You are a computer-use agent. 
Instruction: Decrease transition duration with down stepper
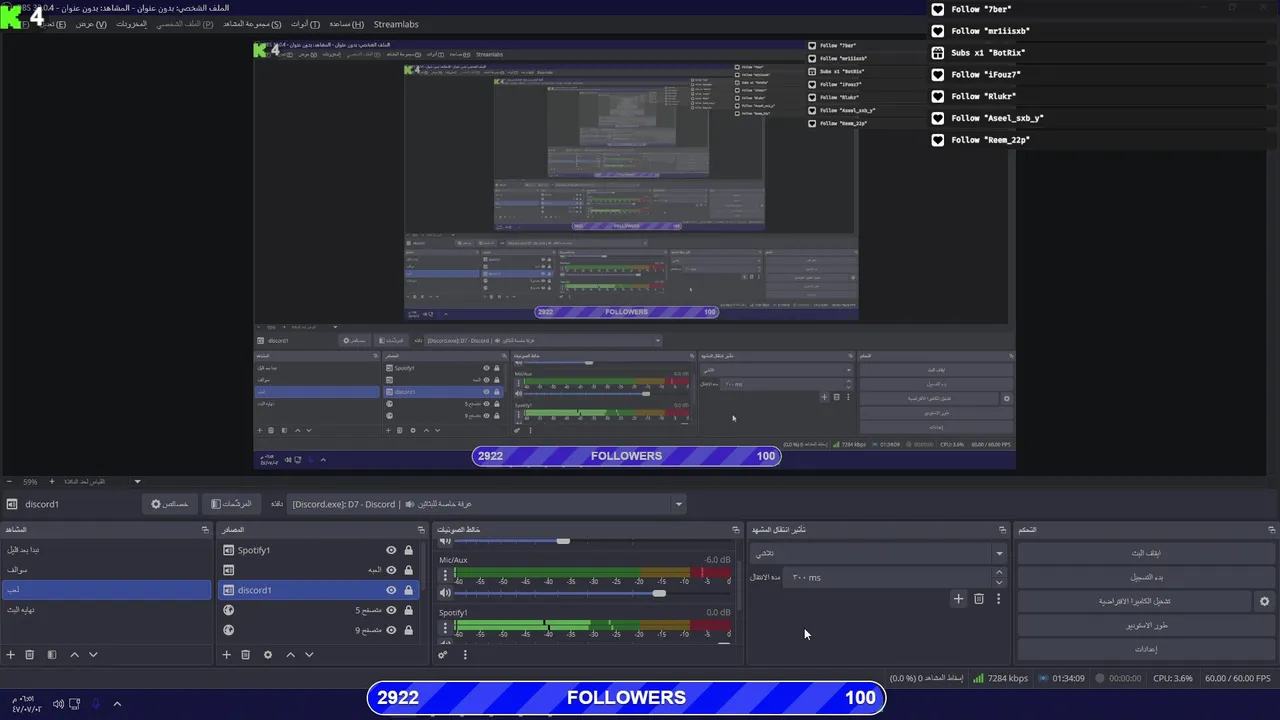pos(998,582)
